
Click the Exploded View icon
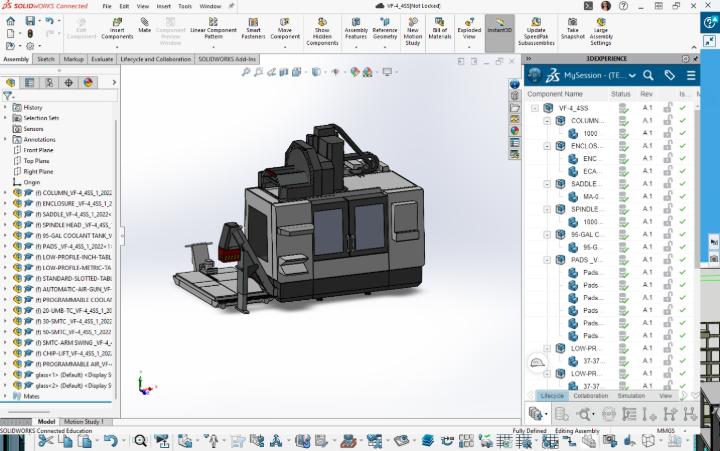click(470, 27)
